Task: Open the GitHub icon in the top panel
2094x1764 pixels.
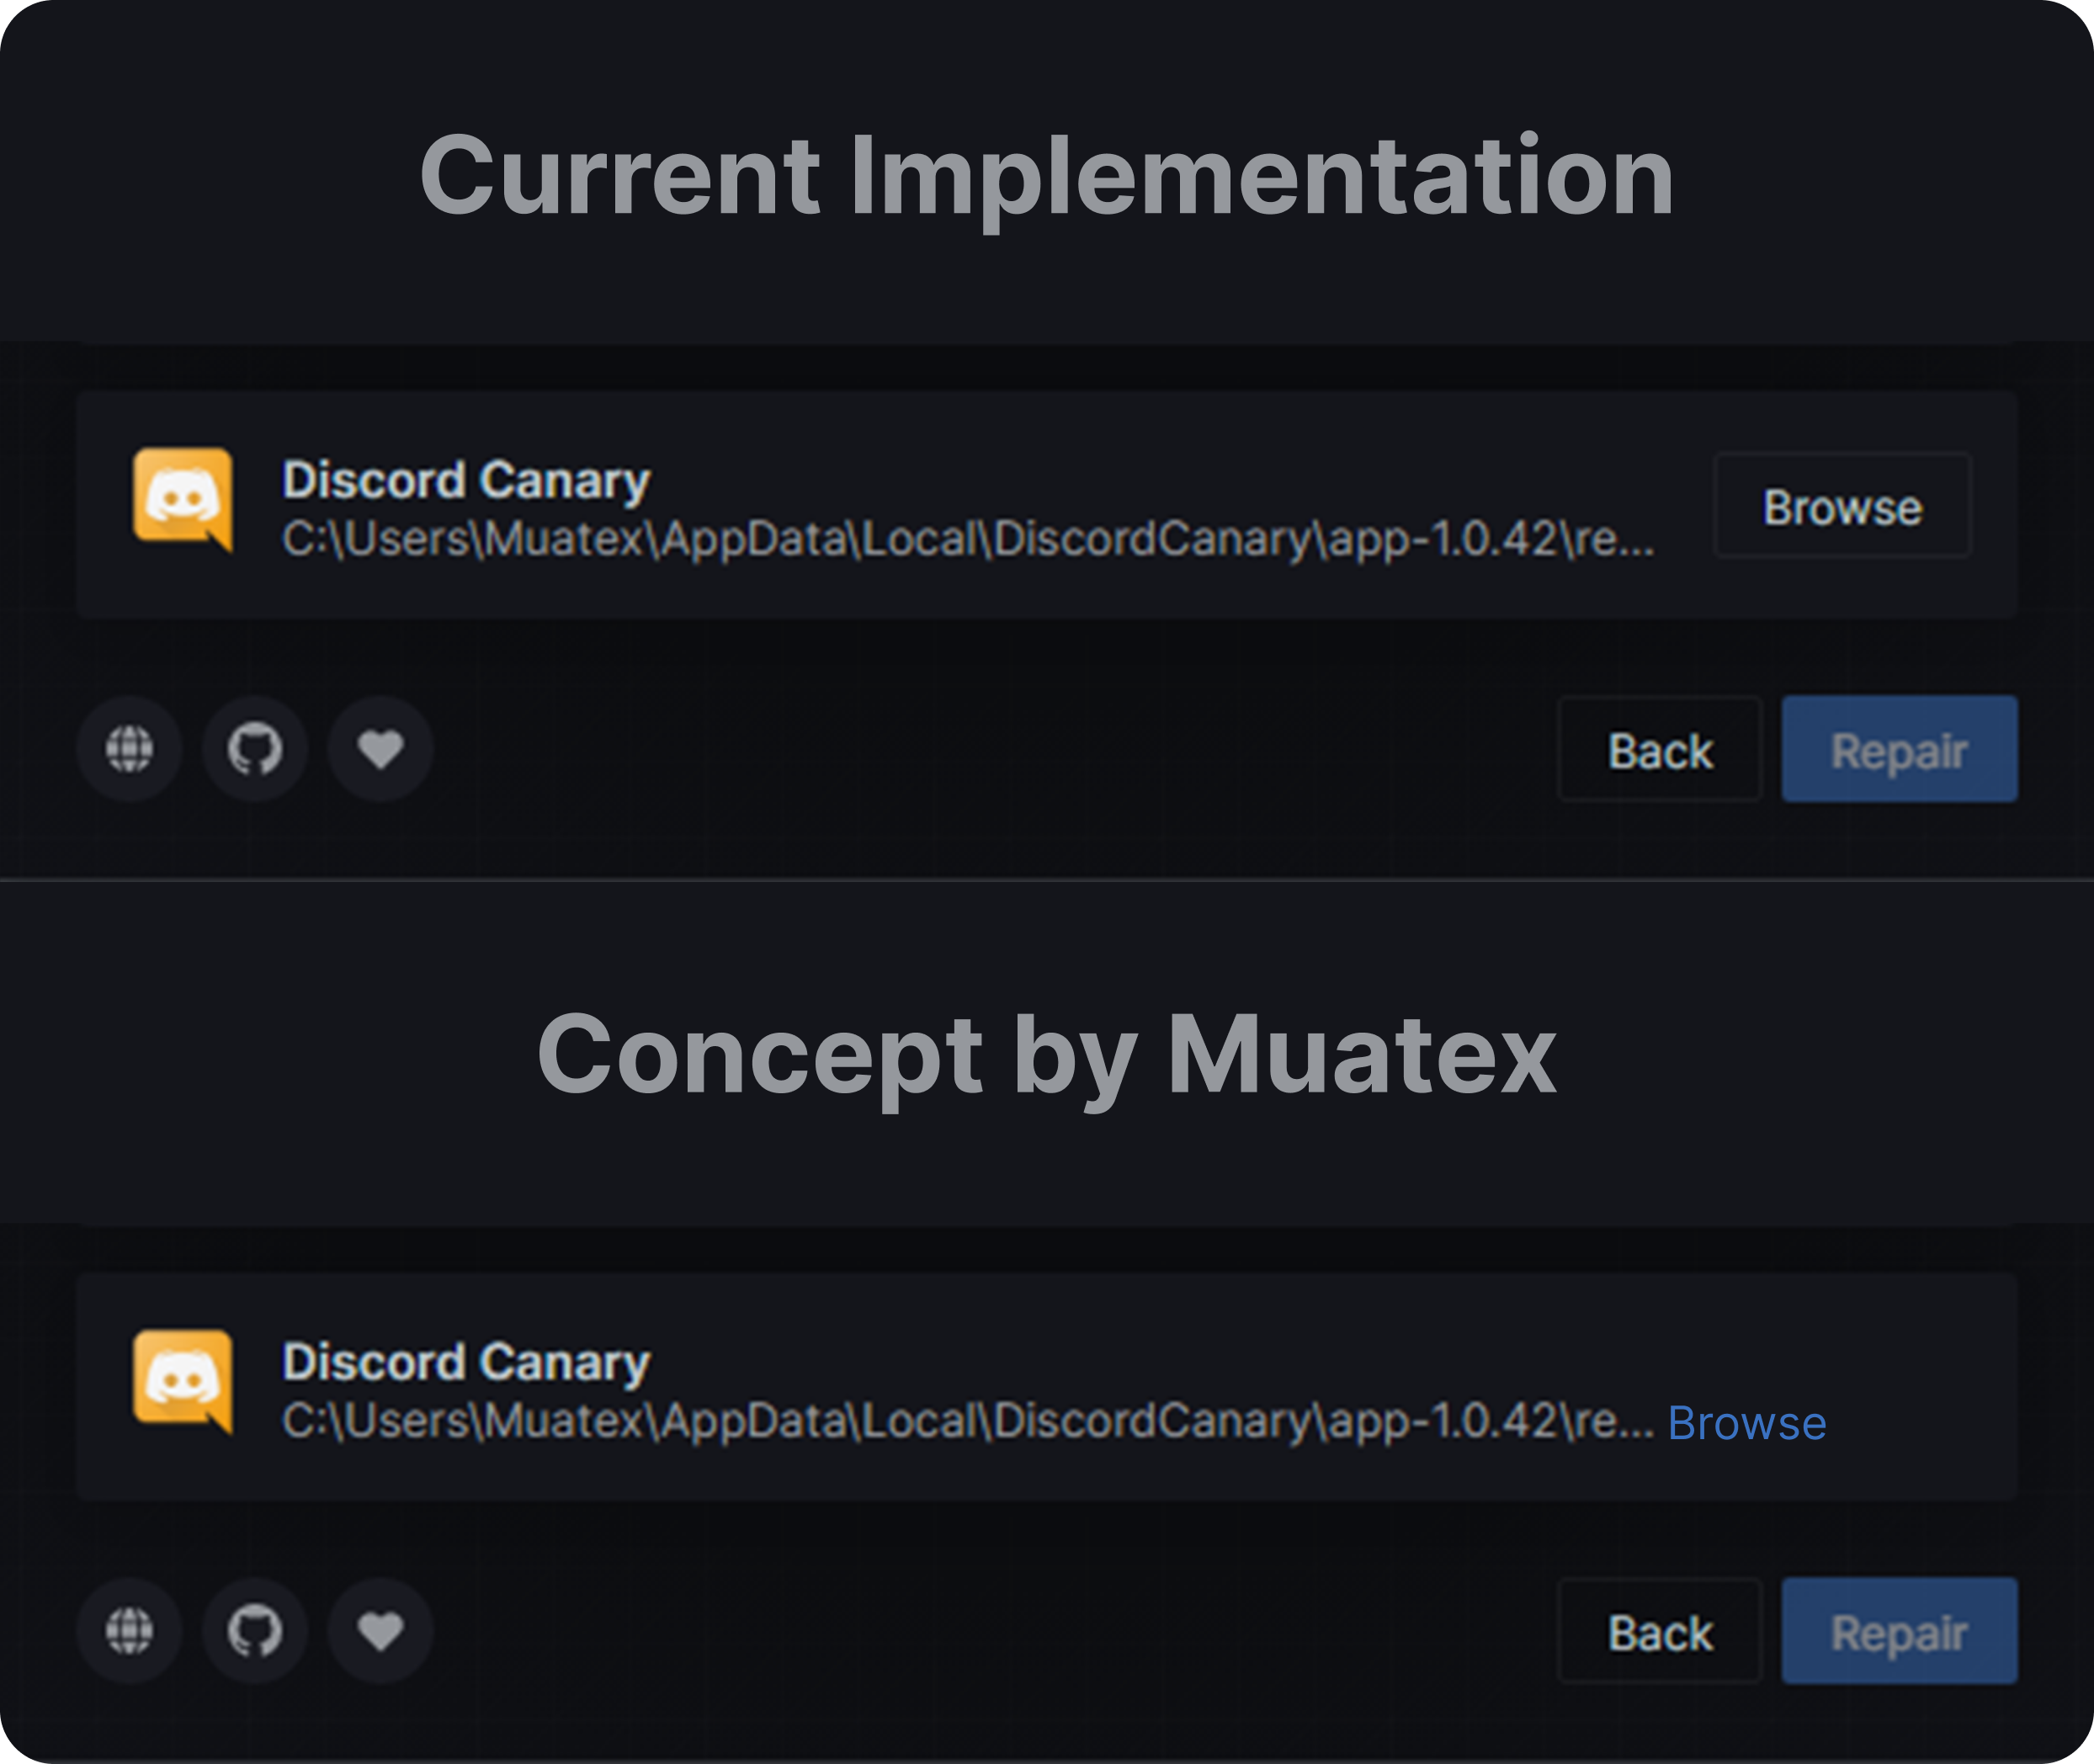Action: click(x=254, y=748)
